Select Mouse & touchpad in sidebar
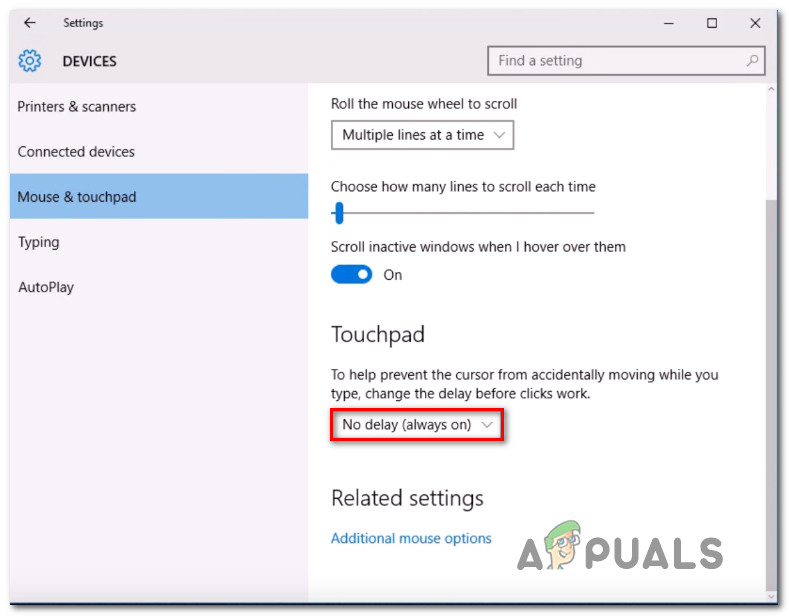 pyautogui.click(x=159, y=196)
